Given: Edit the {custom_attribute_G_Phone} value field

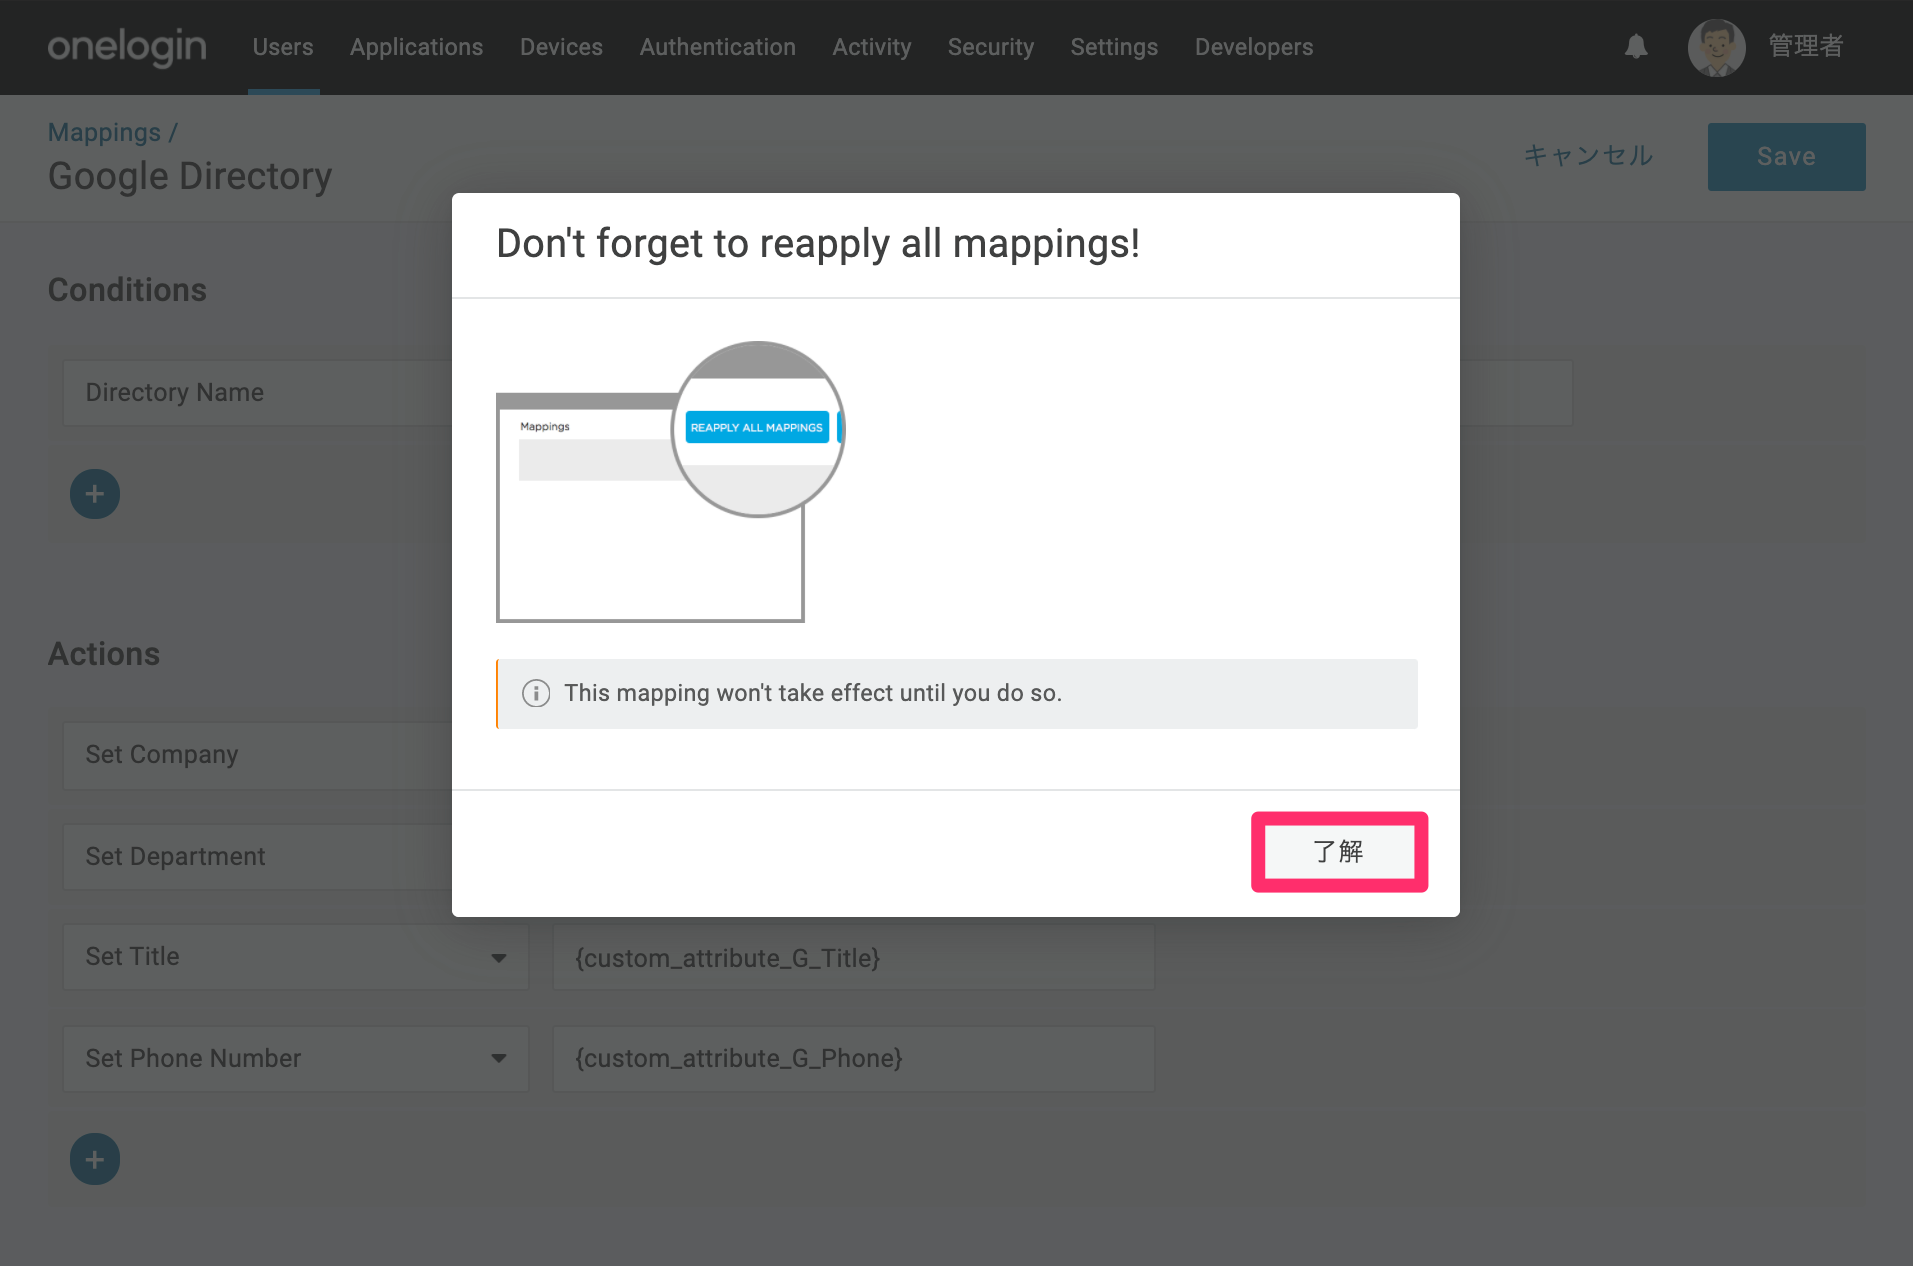Looking at the screenshot, I should click(x=854, y=1059).
